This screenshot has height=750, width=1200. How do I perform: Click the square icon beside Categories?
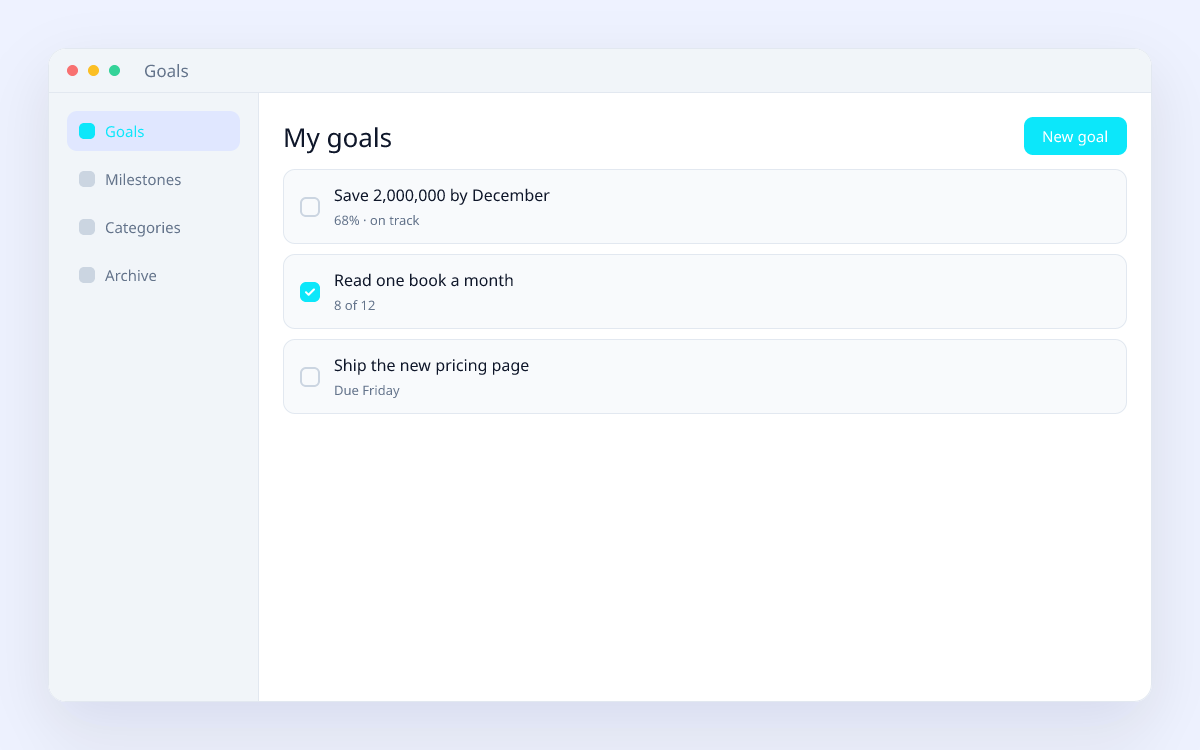coord(87,227)
